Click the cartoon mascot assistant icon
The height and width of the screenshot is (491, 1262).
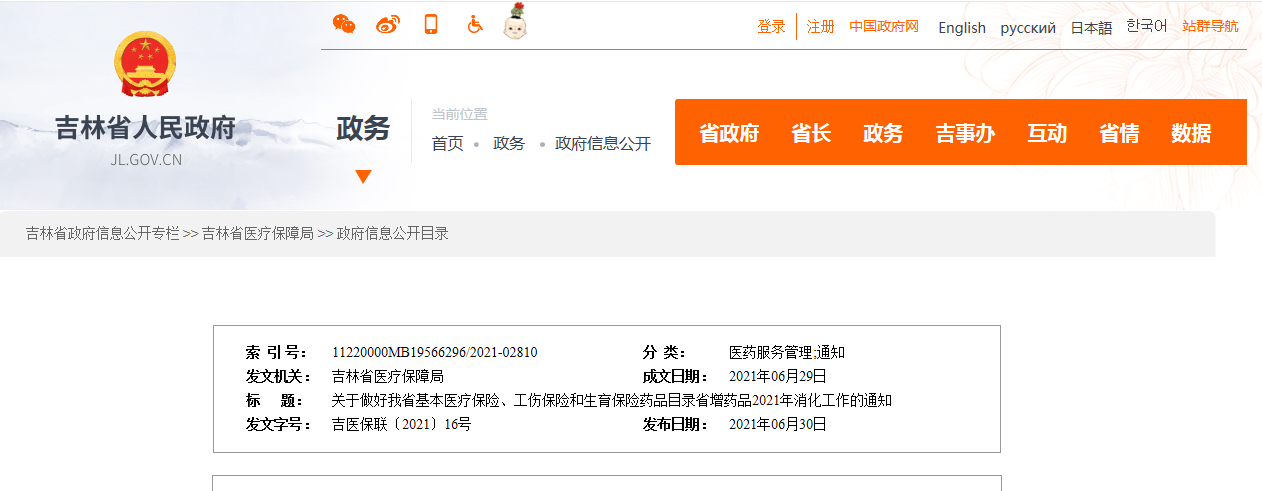pos(516,22)
